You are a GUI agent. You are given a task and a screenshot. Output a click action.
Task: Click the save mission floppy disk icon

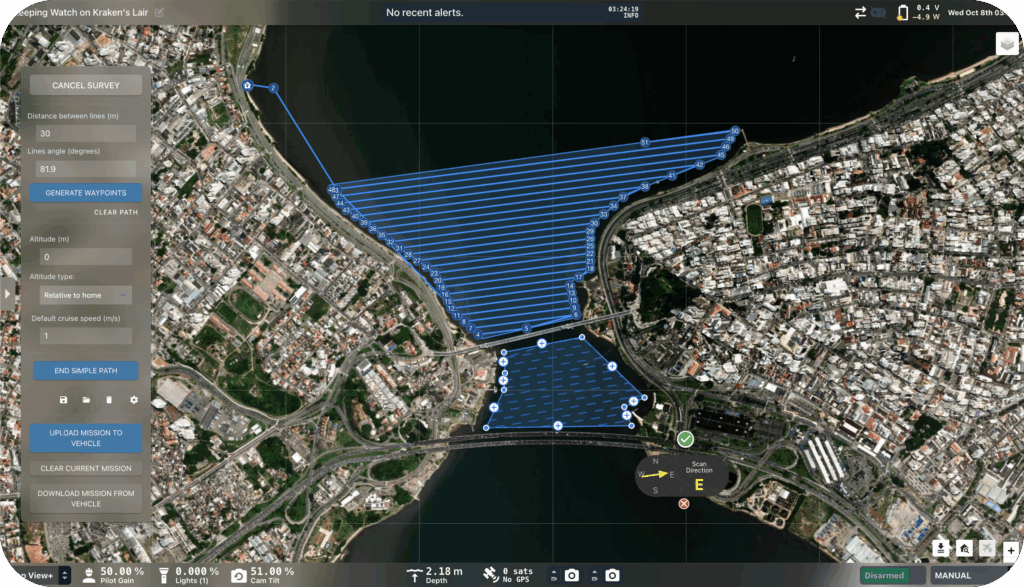pyautogui.click(x=64, y=400)
